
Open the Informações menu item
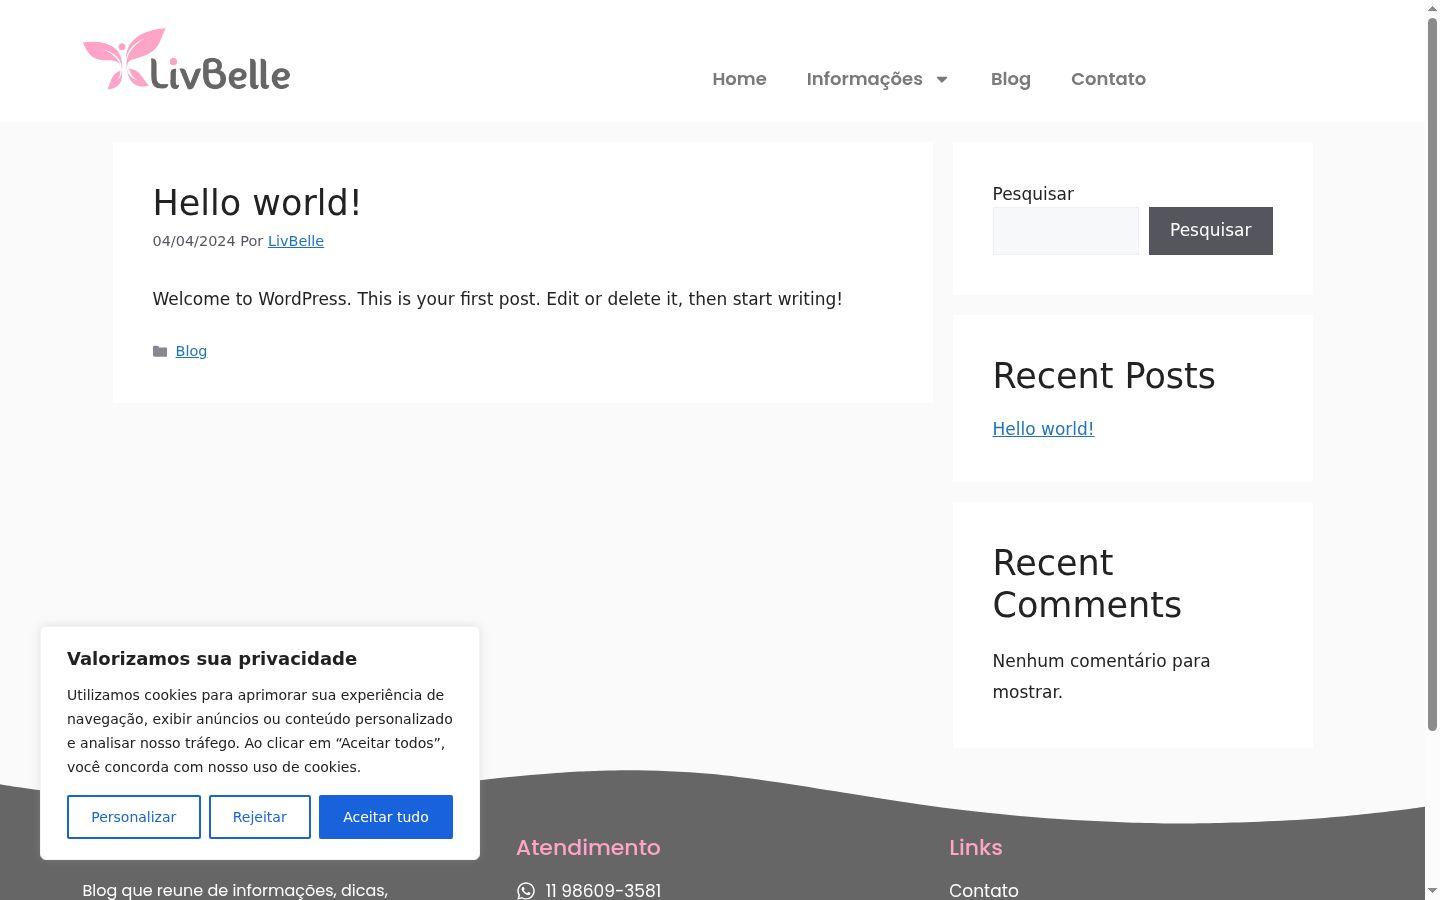(864, 79)
